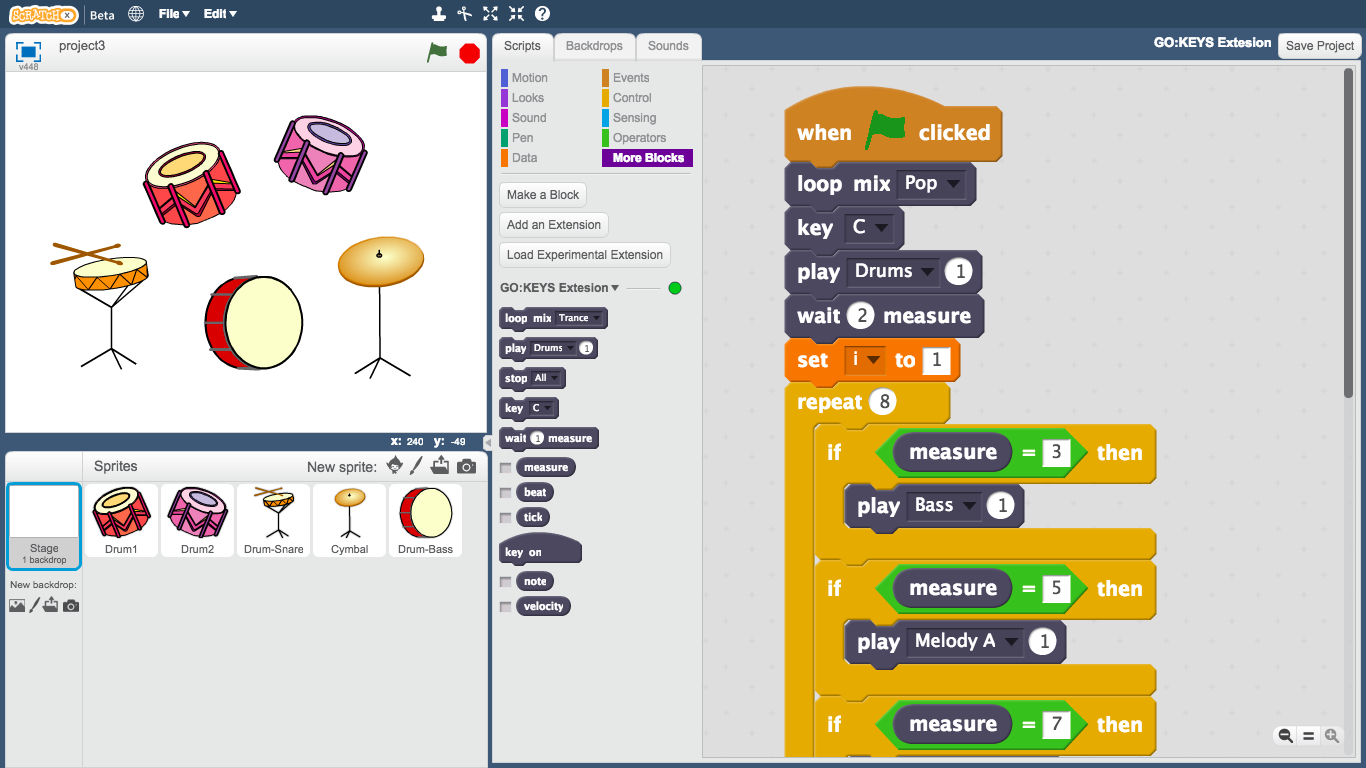1366x768 pixels.
Task: Open the loop mix Pop dropdown
Action: pyautogui.click(x=953, y=184)
